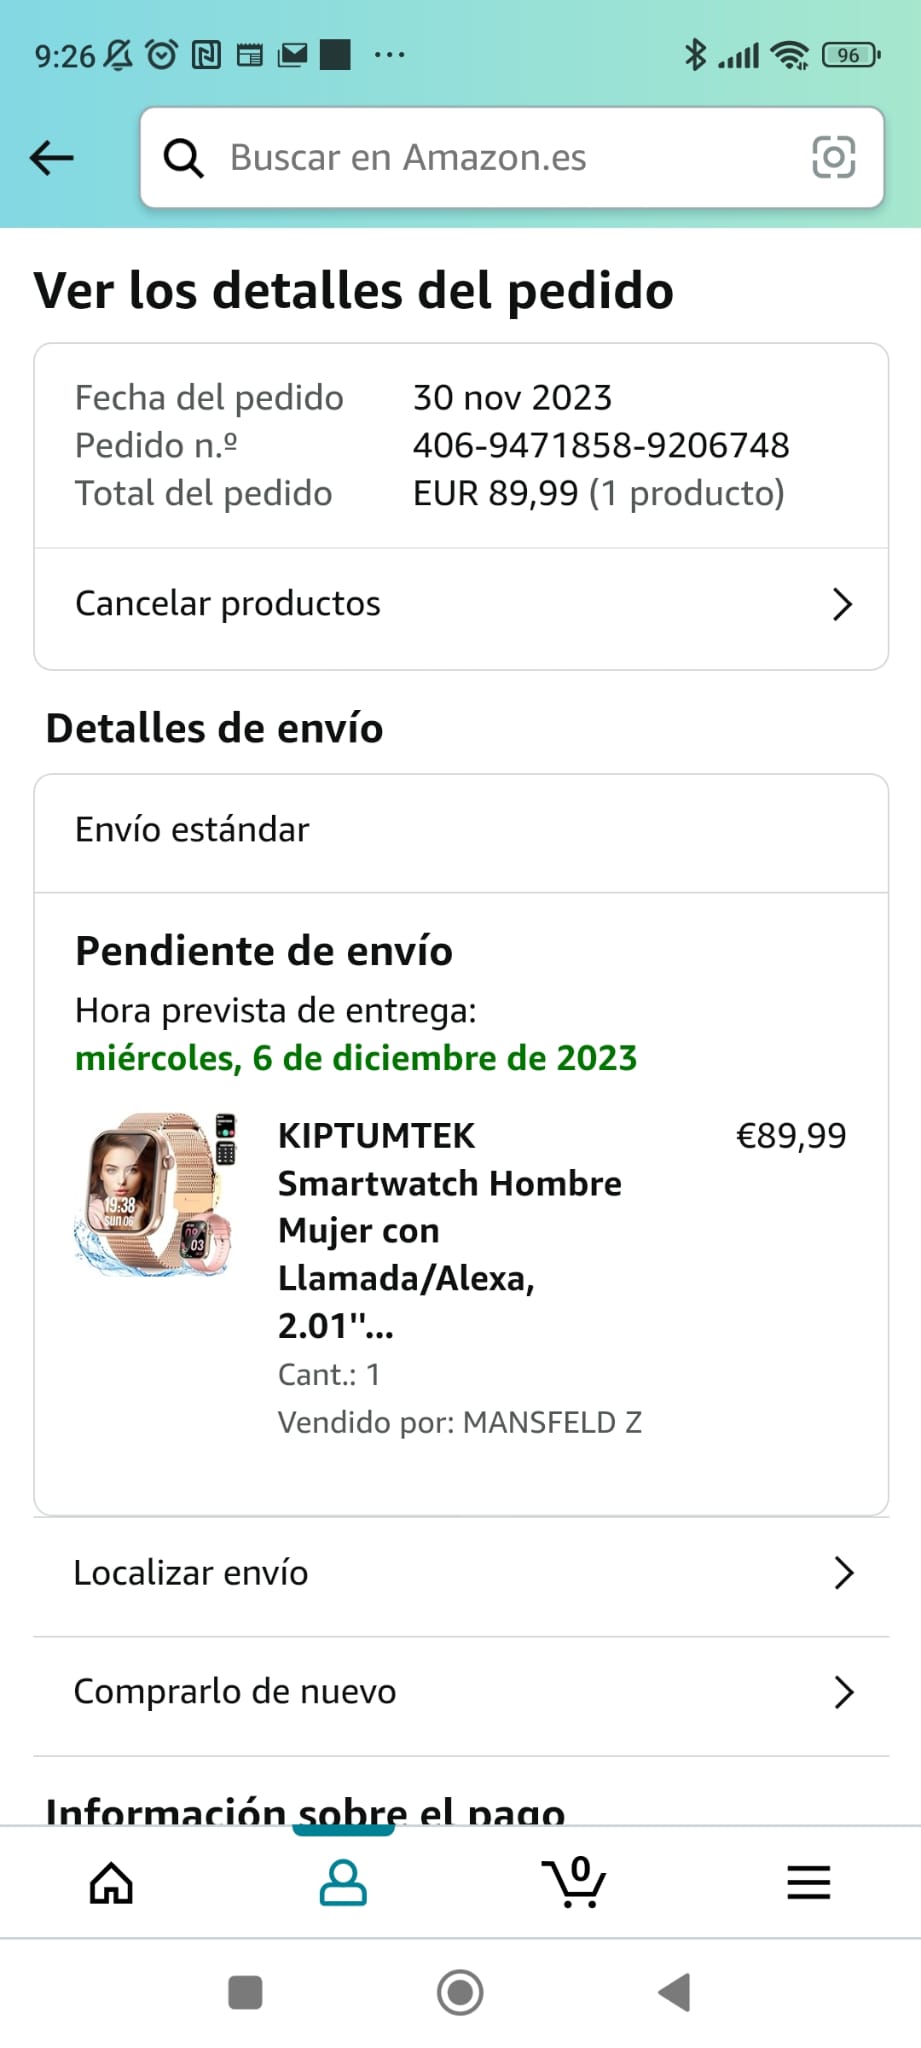Tap Android back triangle button
The width and height of the screenshot is (921, 2048).
[675, 1993]
